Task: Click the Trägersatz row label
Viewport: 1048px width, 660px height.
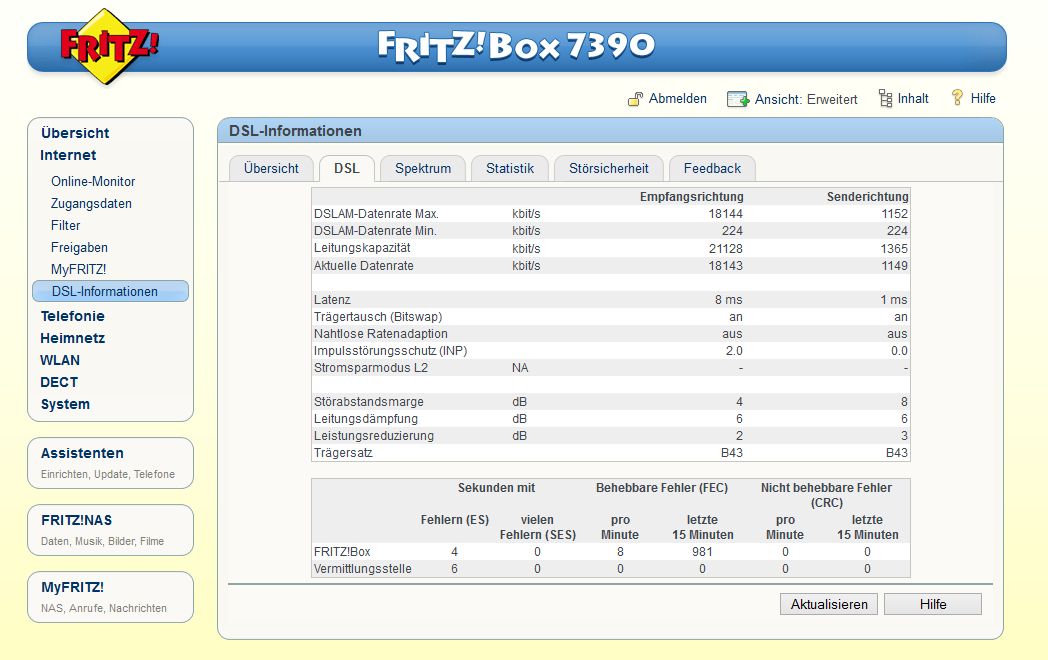Action: [343, 453]
